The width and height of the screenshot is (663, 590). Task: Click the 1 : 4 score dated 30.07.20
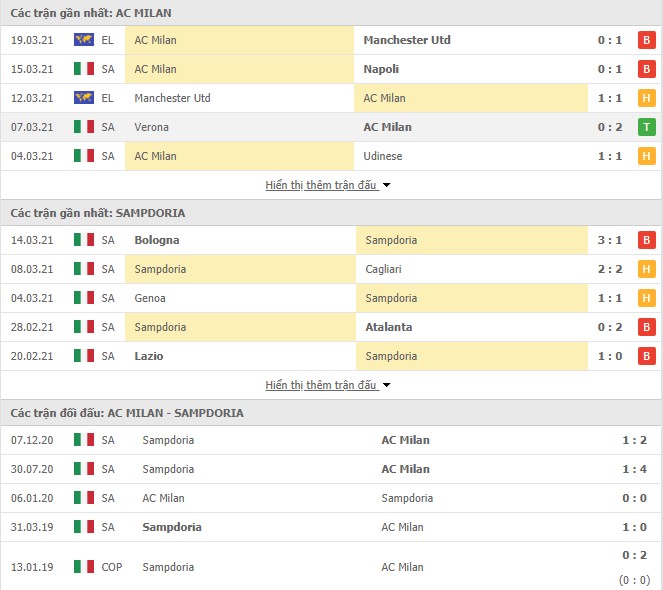[x=634, y=469]
